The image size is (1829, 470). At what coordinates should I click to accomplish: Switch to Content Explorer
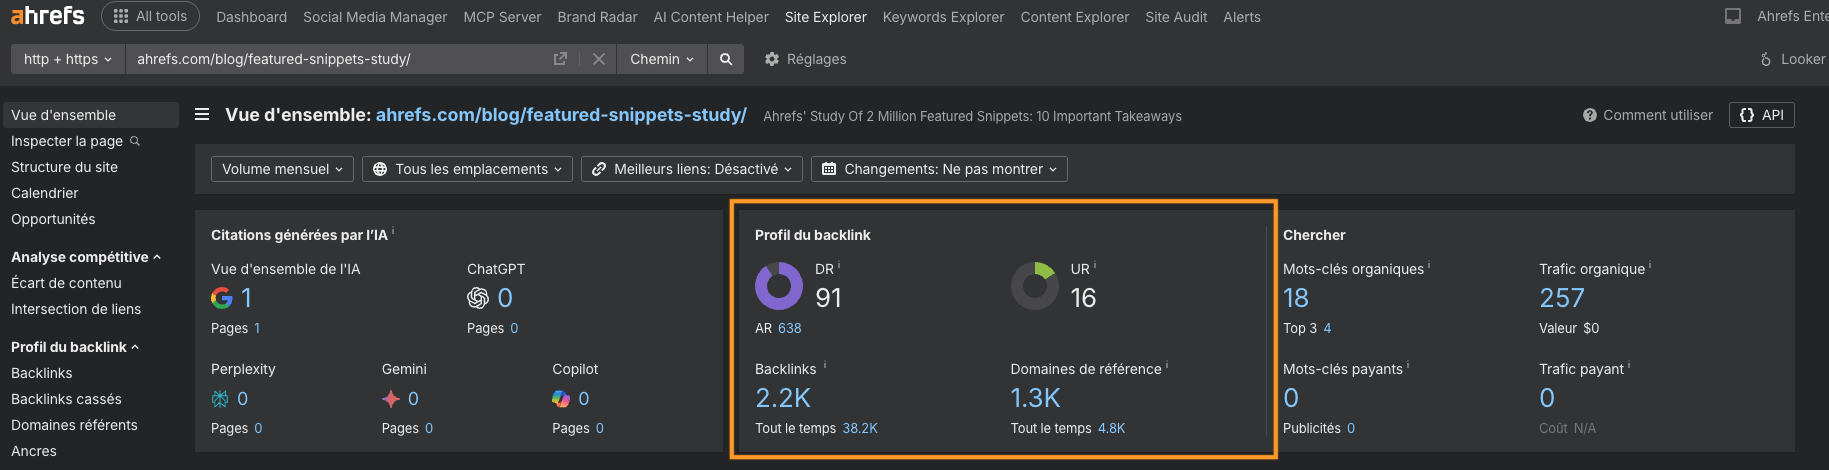(x=1074, y=17)
